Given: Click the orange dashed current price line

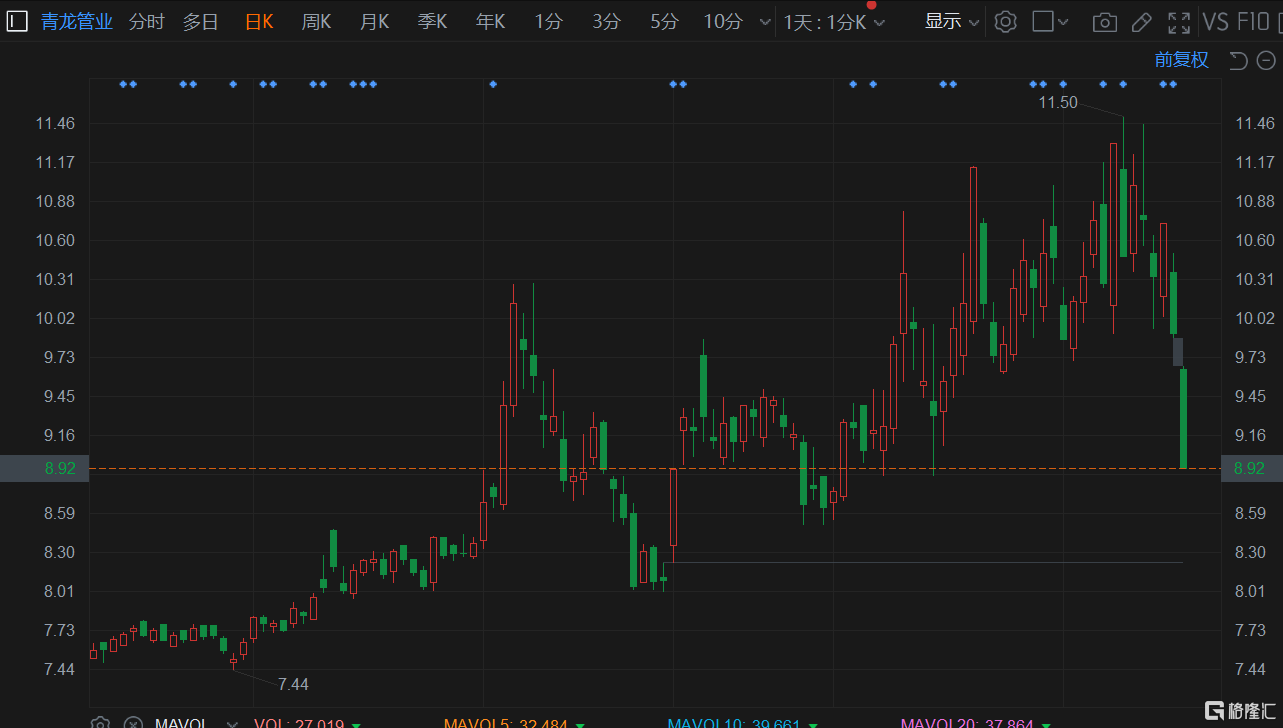Looking at the screenshot, I should point(655,468).
